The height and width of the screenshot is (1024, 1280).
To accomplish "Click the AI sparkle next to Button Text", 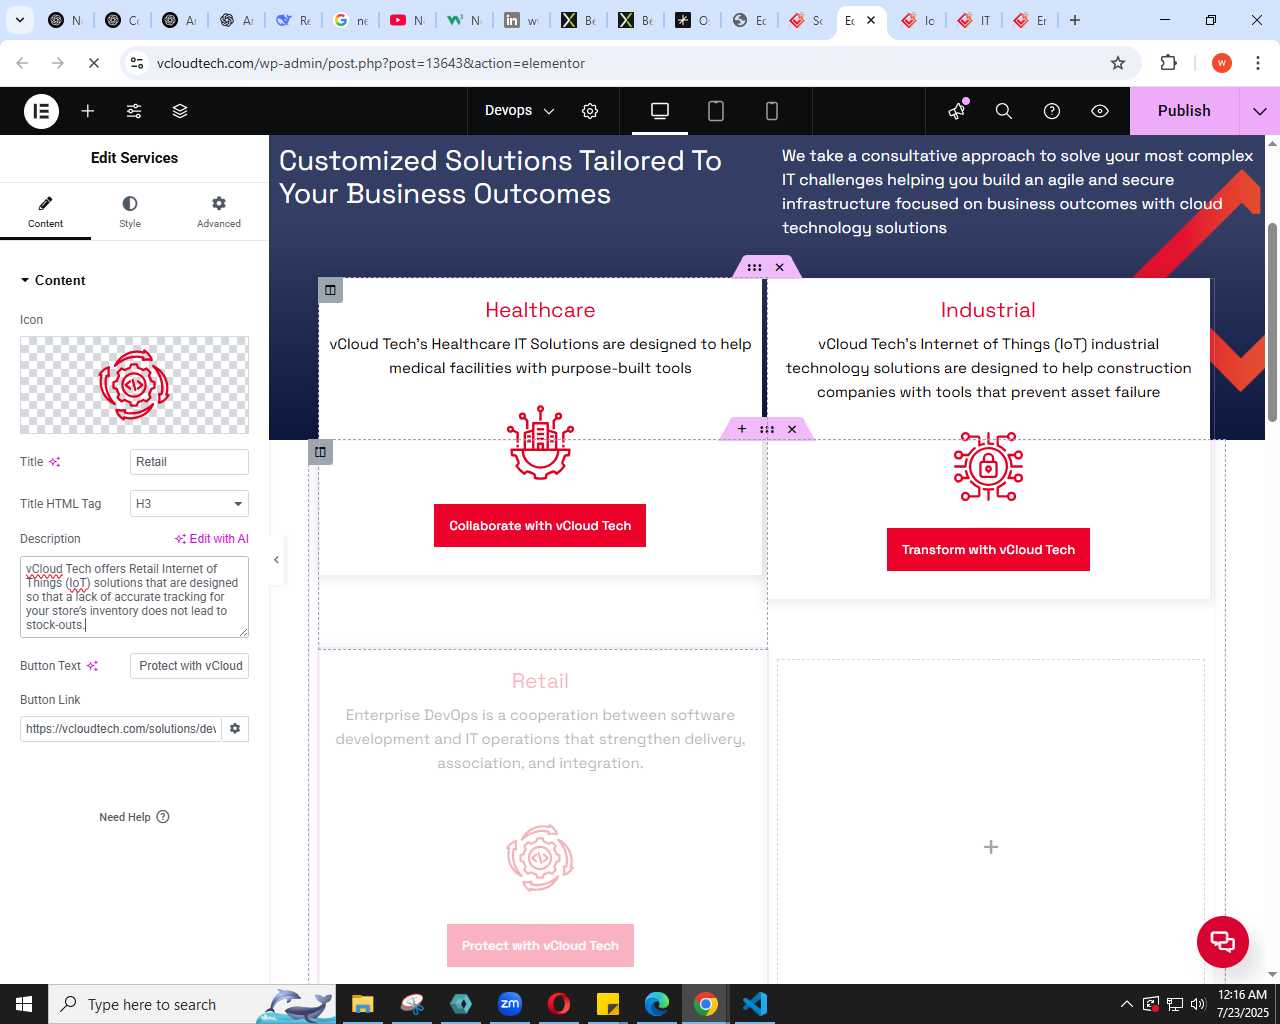I will pyautogui.click(x=93, y=666).
